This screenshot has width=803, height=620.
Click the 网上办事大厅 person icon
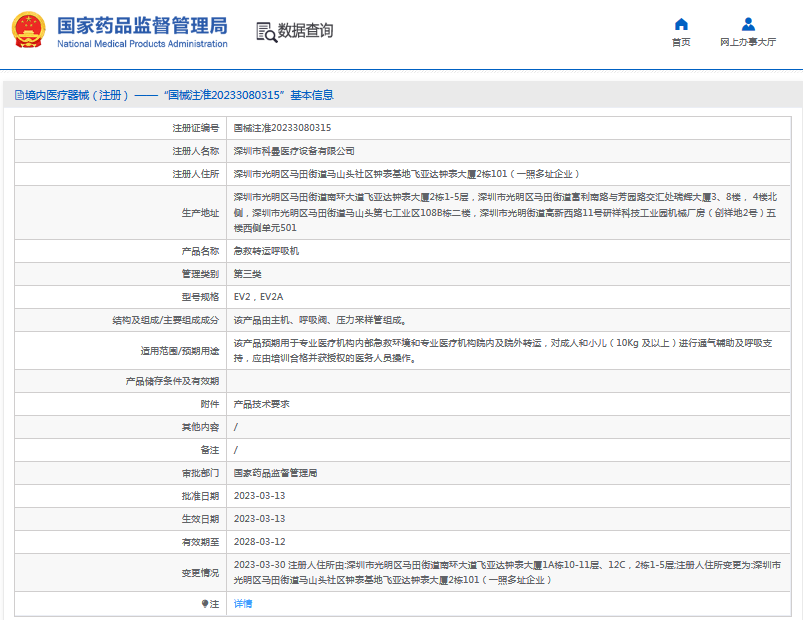747,24
